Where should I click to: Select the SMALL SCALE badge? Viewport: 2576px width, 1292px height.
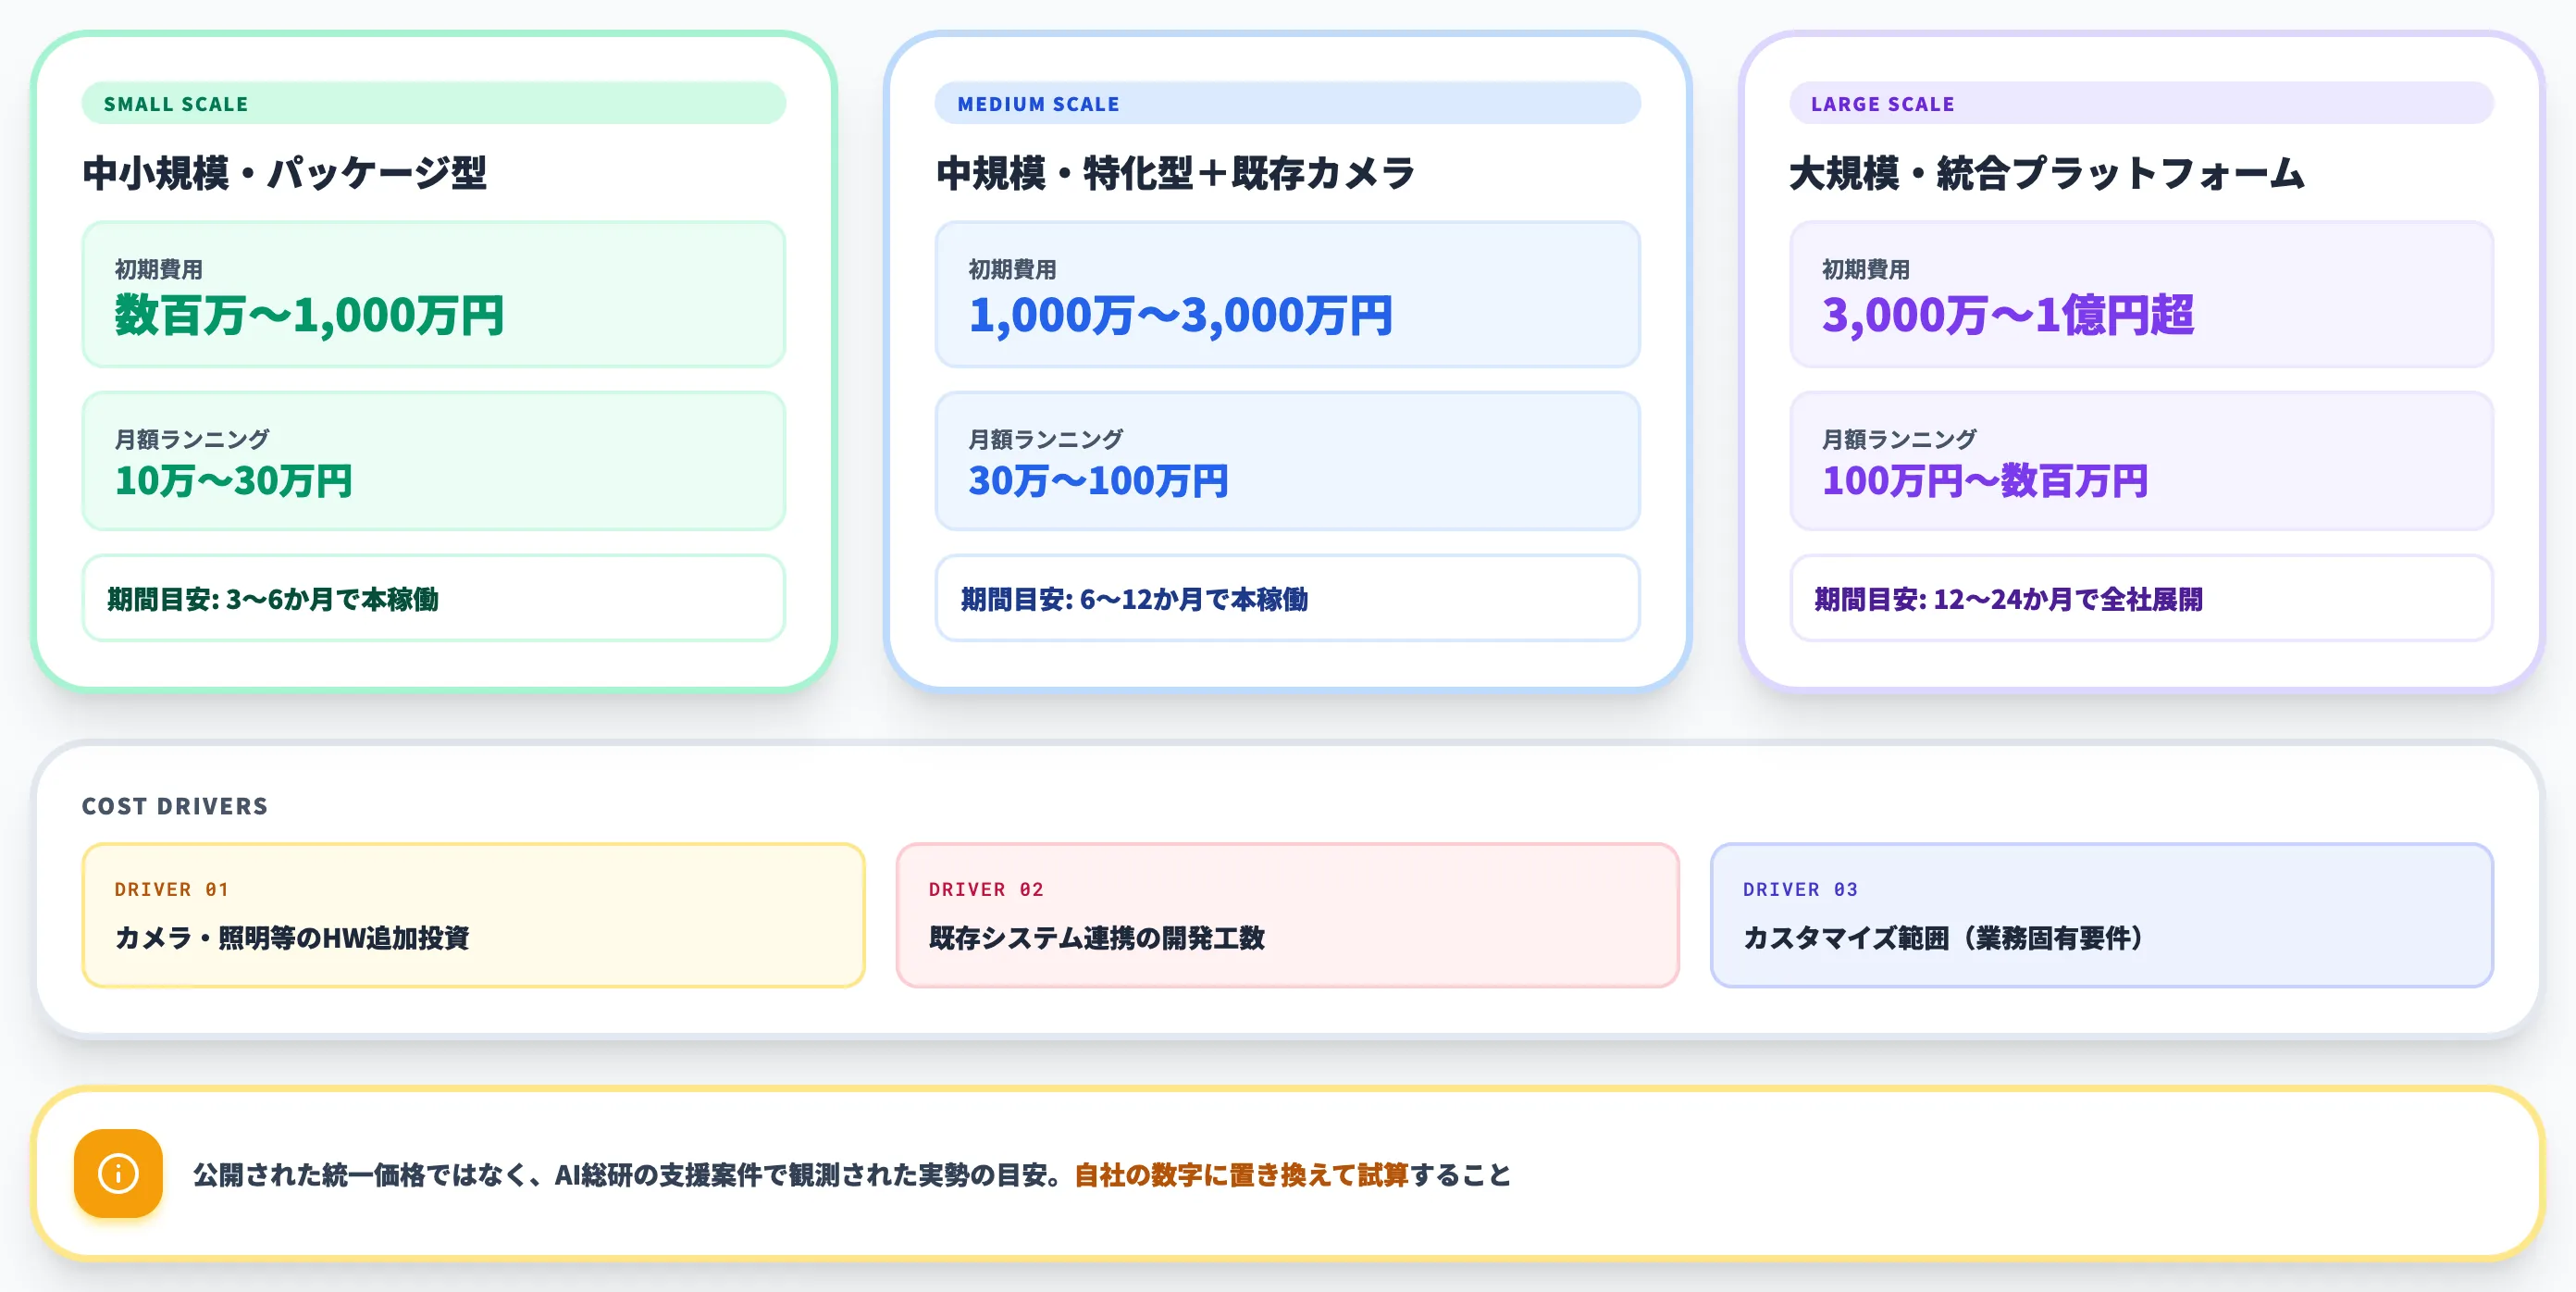pos(433,103)
